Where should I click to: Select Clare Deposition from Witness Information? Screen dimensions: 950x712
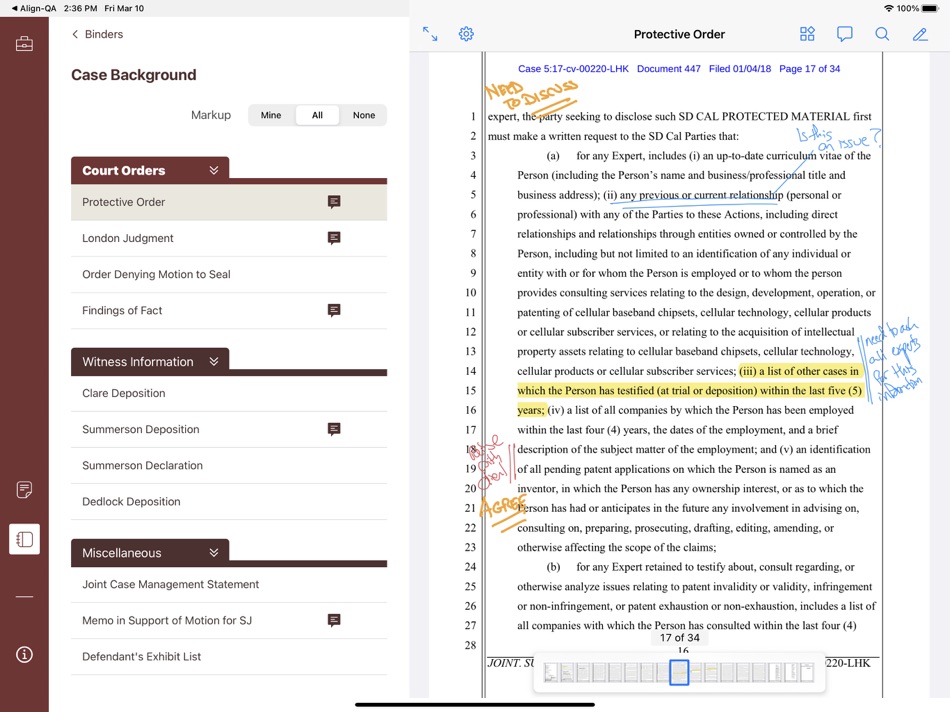(123, 393)
